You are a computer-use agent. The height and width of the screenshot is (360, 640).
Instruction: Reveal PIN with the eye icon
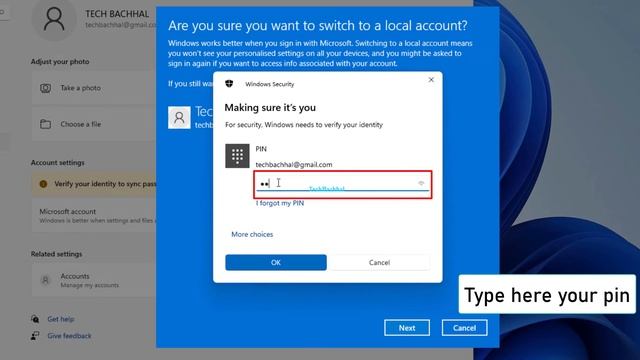coord(421,183)
